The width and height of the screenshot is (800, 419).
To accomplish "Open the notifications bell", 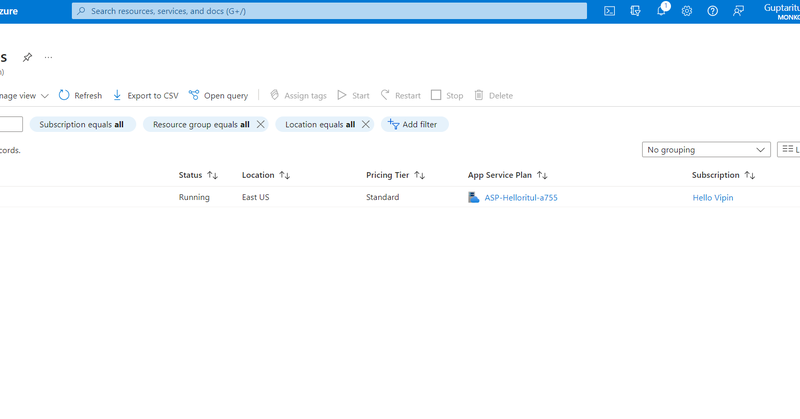I will (x=662, y=10).
